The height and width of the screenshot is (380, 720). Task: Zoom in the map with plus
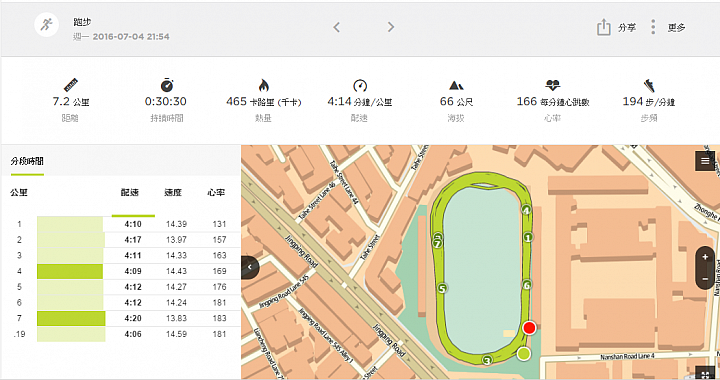coord(705,257)
